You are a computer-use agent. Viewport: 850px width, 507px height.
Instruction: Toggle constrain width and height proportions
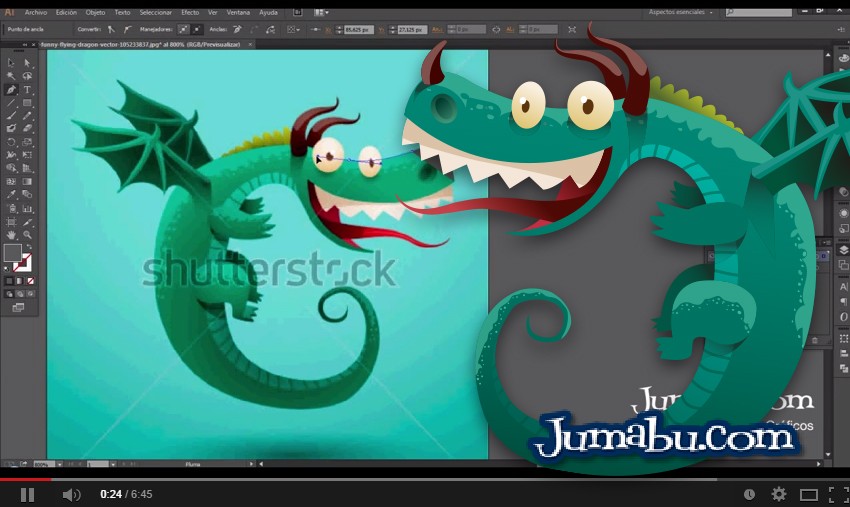click(x=496, y=29)
